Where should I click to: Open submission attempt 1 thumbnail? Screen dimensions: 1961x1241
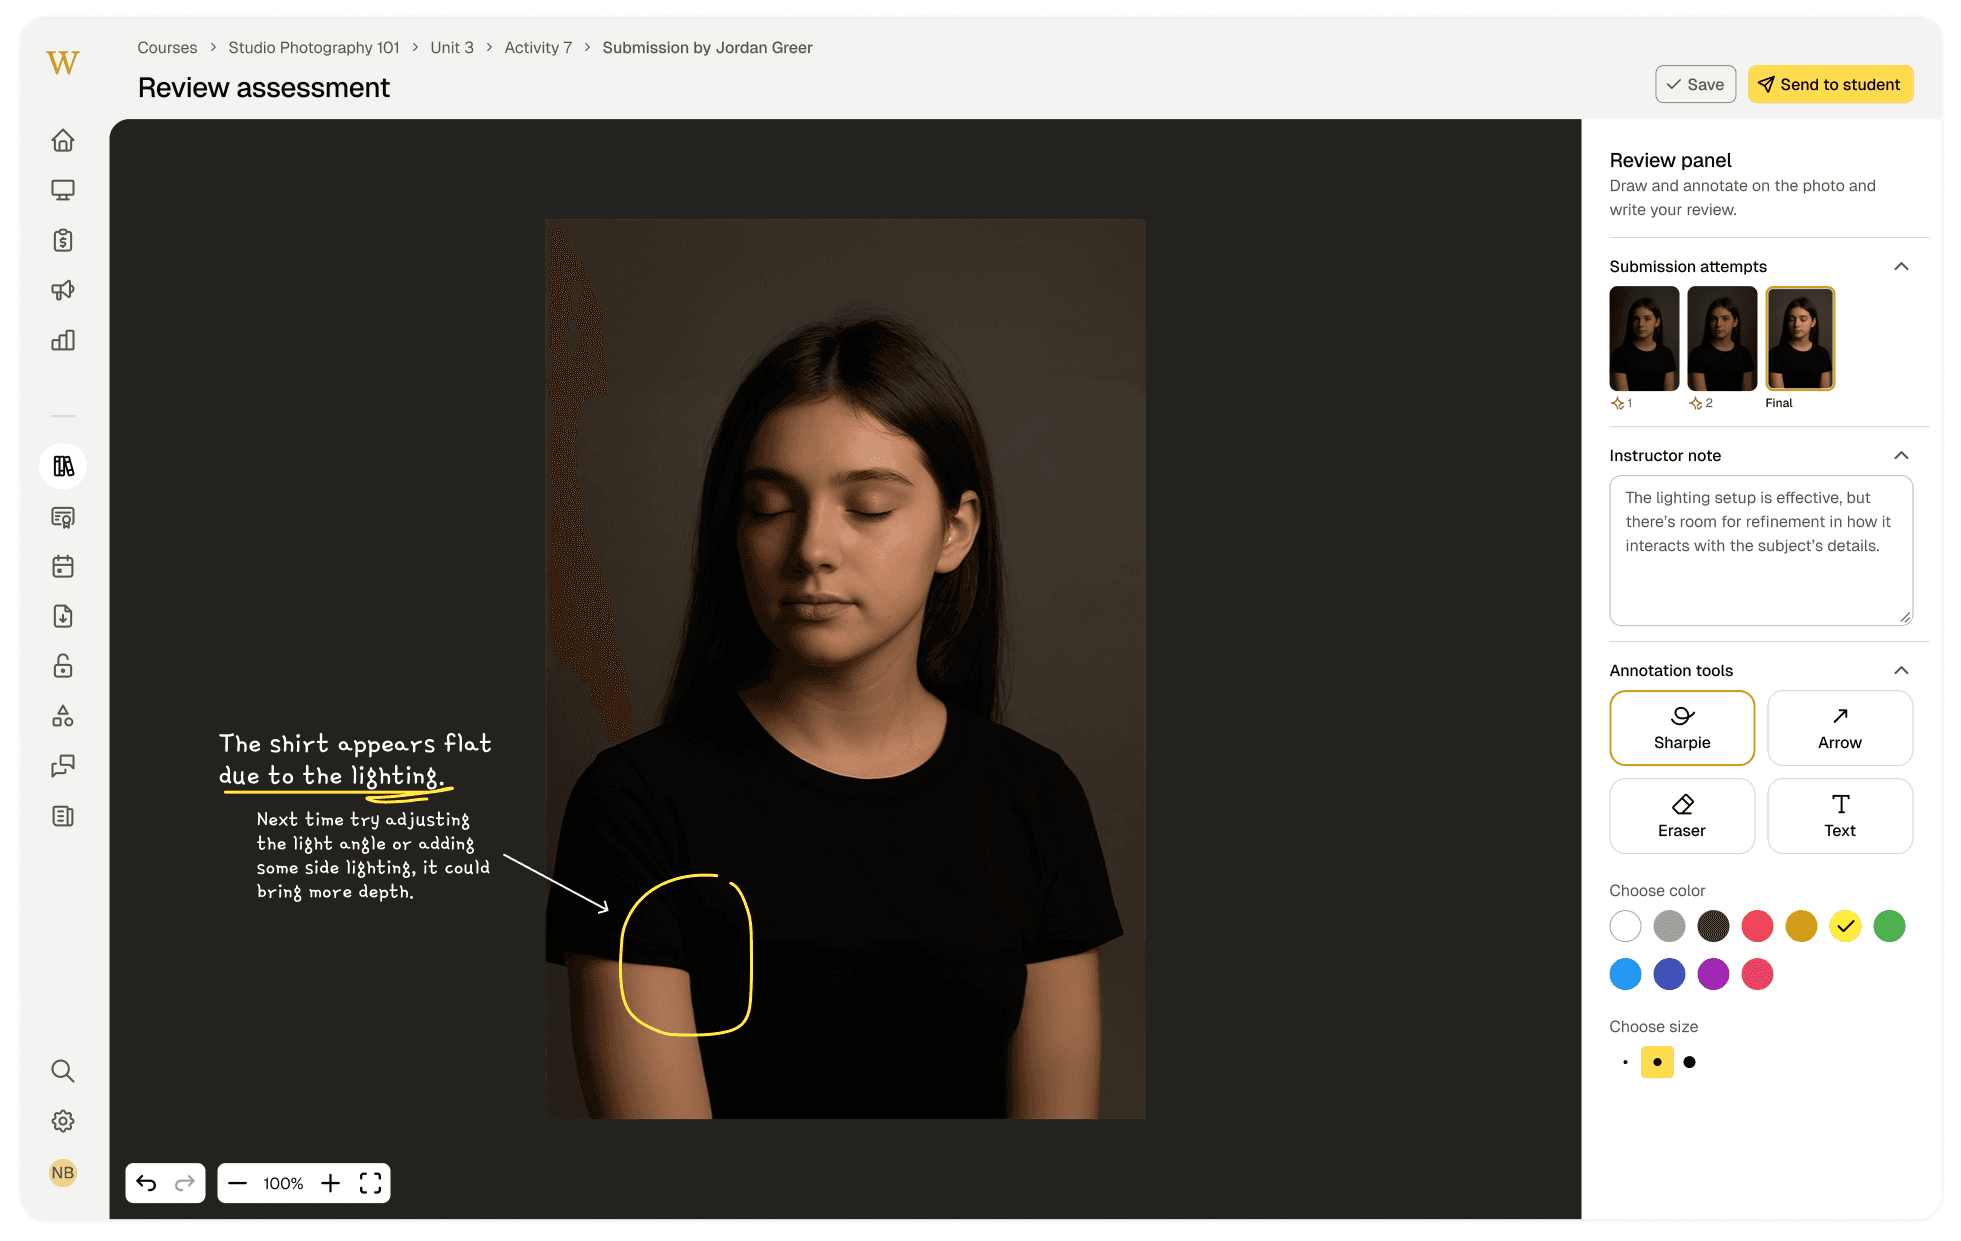coord(1643,338)
